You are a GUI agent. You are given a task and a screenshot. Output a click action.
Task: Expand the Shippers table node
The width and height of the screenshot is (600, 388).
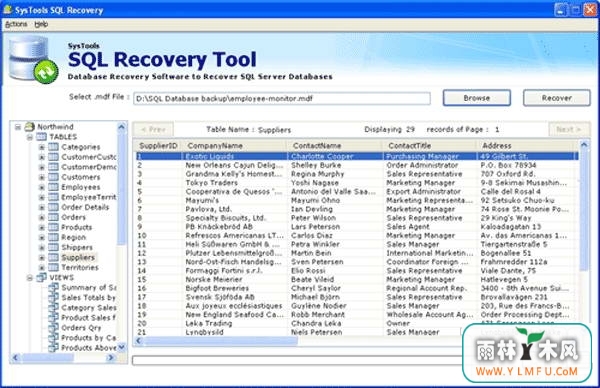[x=42, y=247]
